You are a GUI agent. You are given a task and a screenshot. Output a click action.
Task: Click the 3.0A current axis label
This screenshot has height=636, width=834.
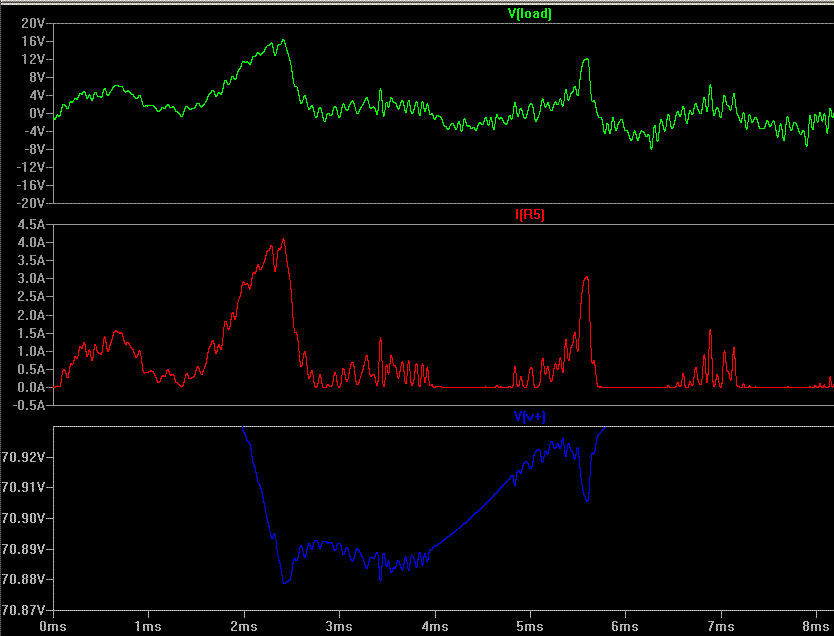click(x=31, y=279)
